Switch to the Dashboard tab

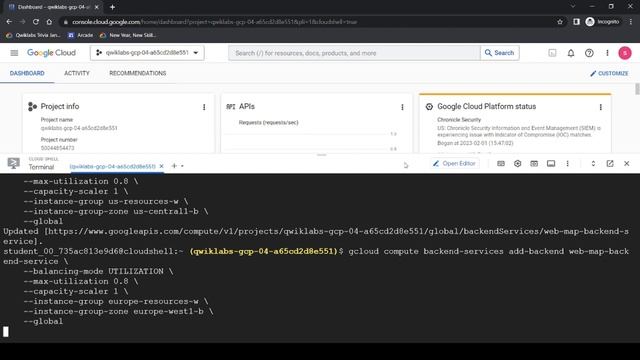tap(27, 73)
